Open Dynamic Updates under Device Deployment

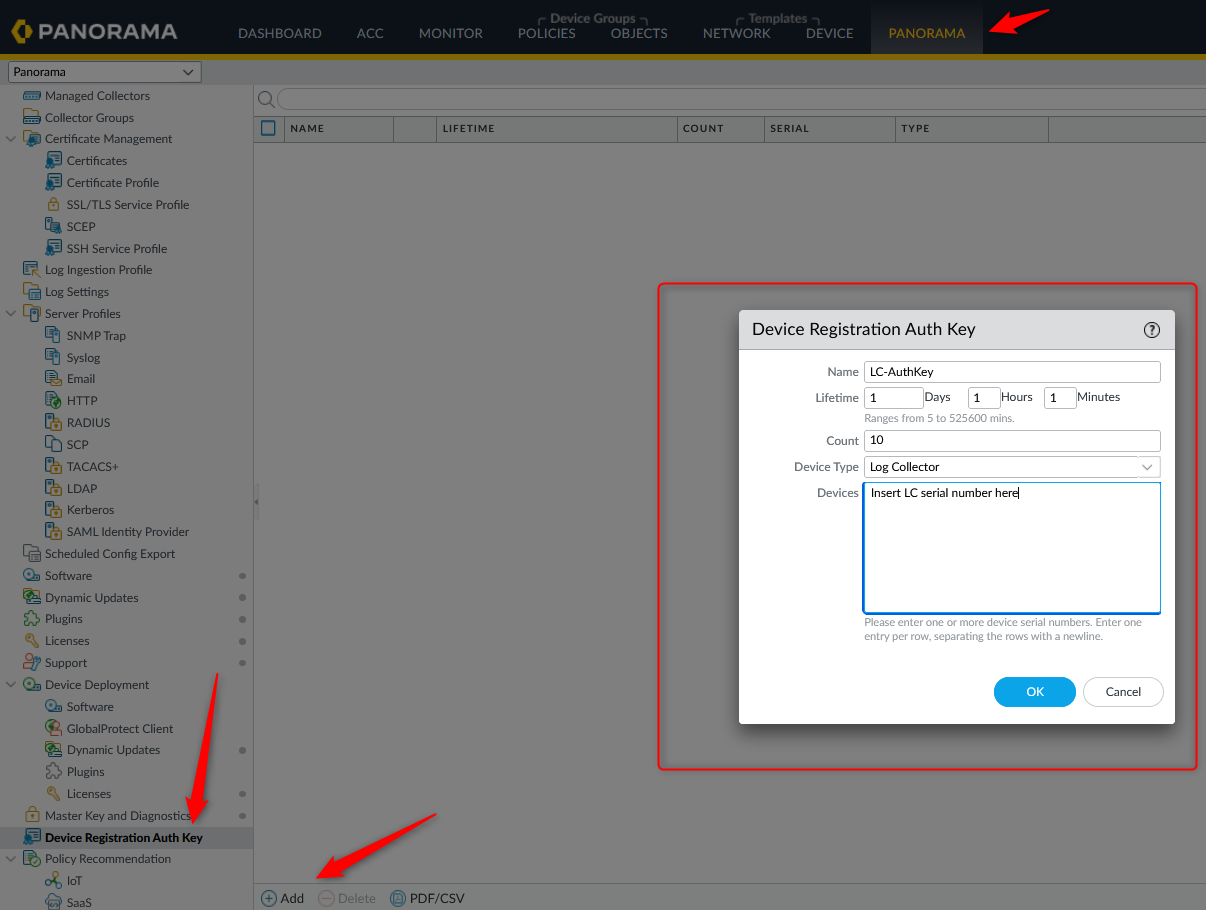[x=113, y=750]
